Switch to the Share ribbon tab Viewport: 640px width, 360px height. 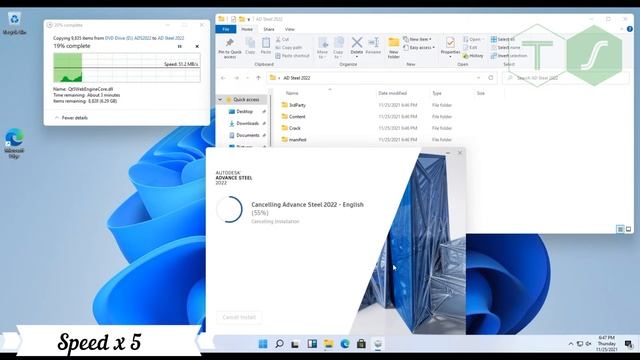pos(269,29)
